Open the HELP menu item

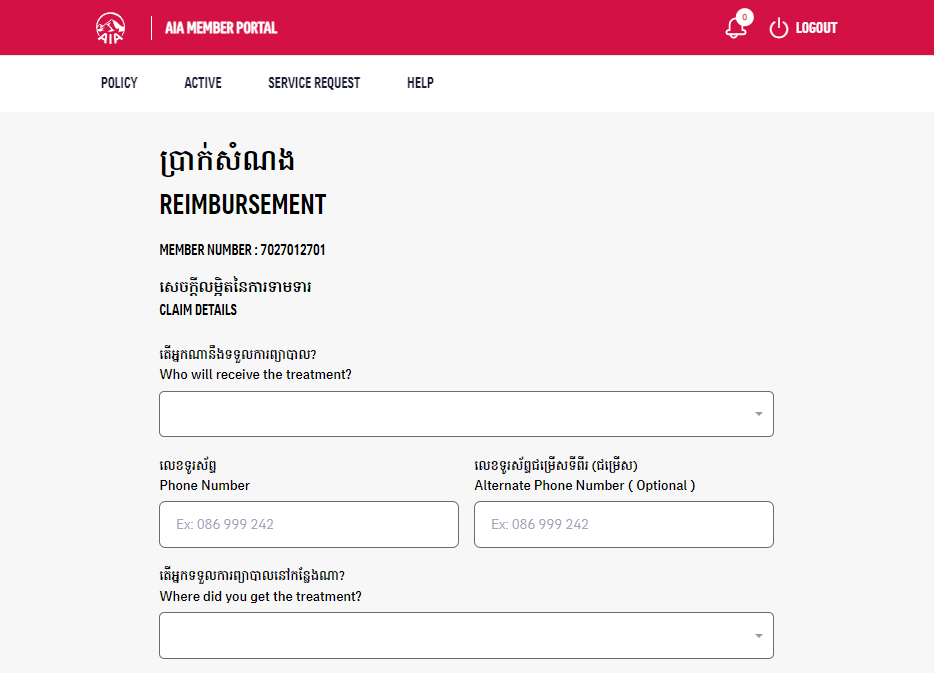(x=421, y=83)
